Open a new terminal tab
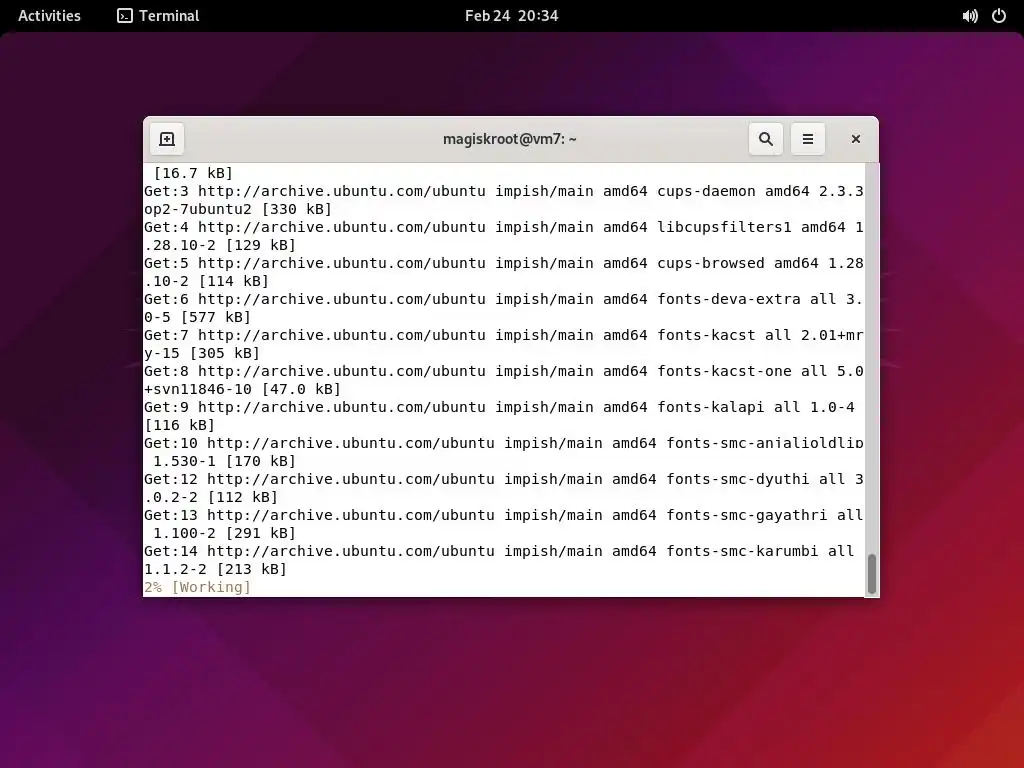The width and height of the screenshot is (1024, 768). (x=167, y=139)
